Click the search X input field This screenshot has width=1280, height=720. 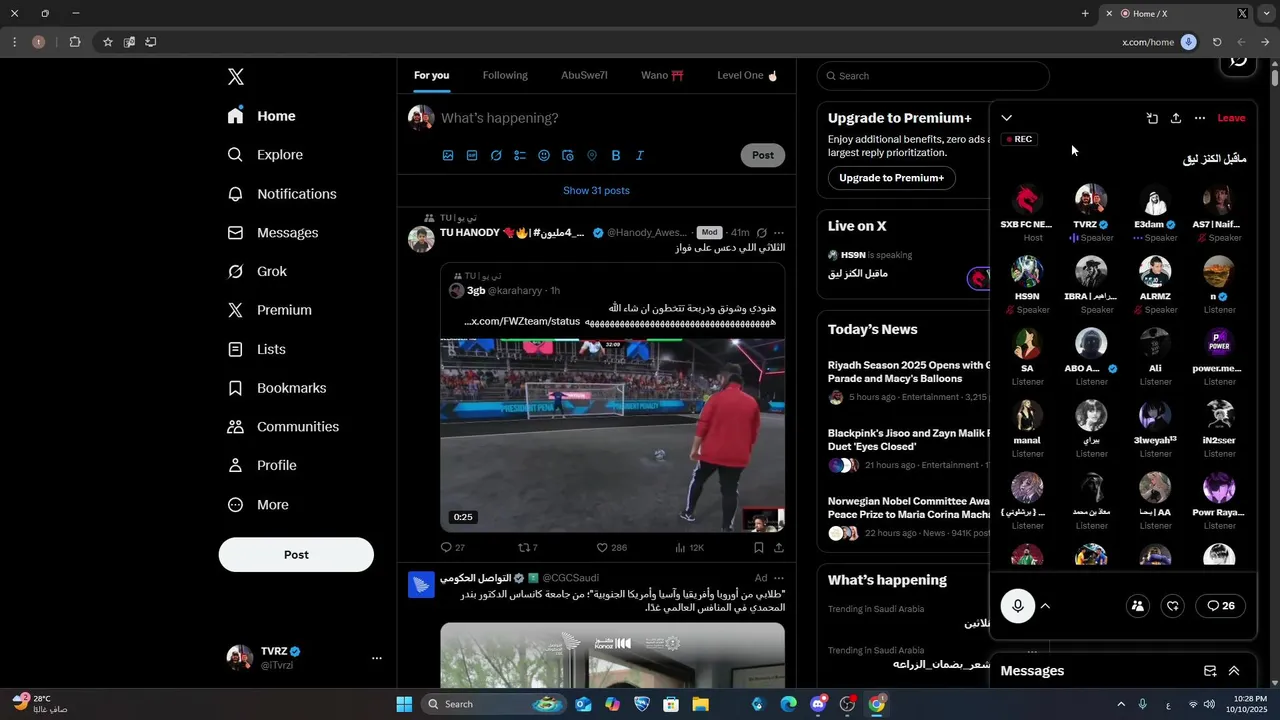click(933, 76)
